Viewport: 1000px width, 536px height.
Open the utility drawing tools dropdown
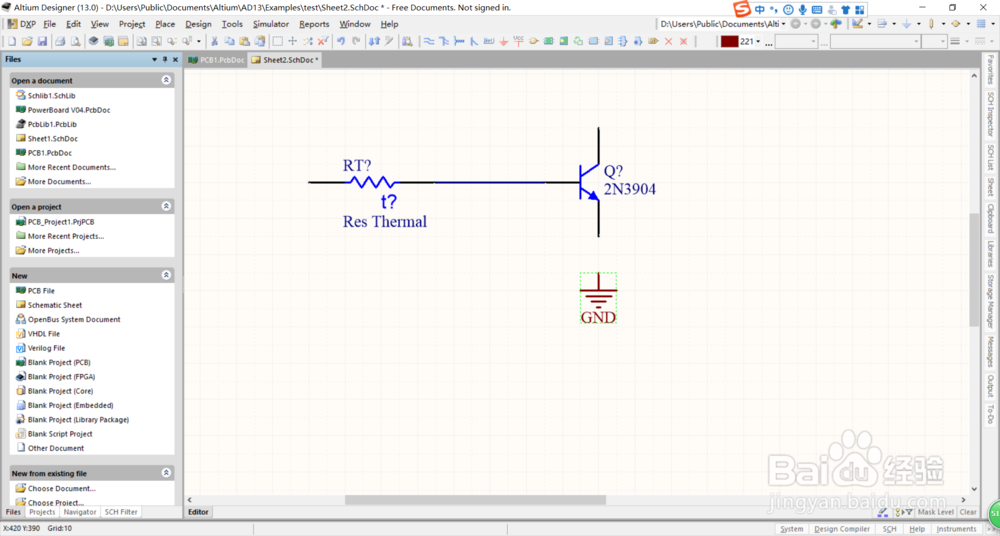pos(869,24)
